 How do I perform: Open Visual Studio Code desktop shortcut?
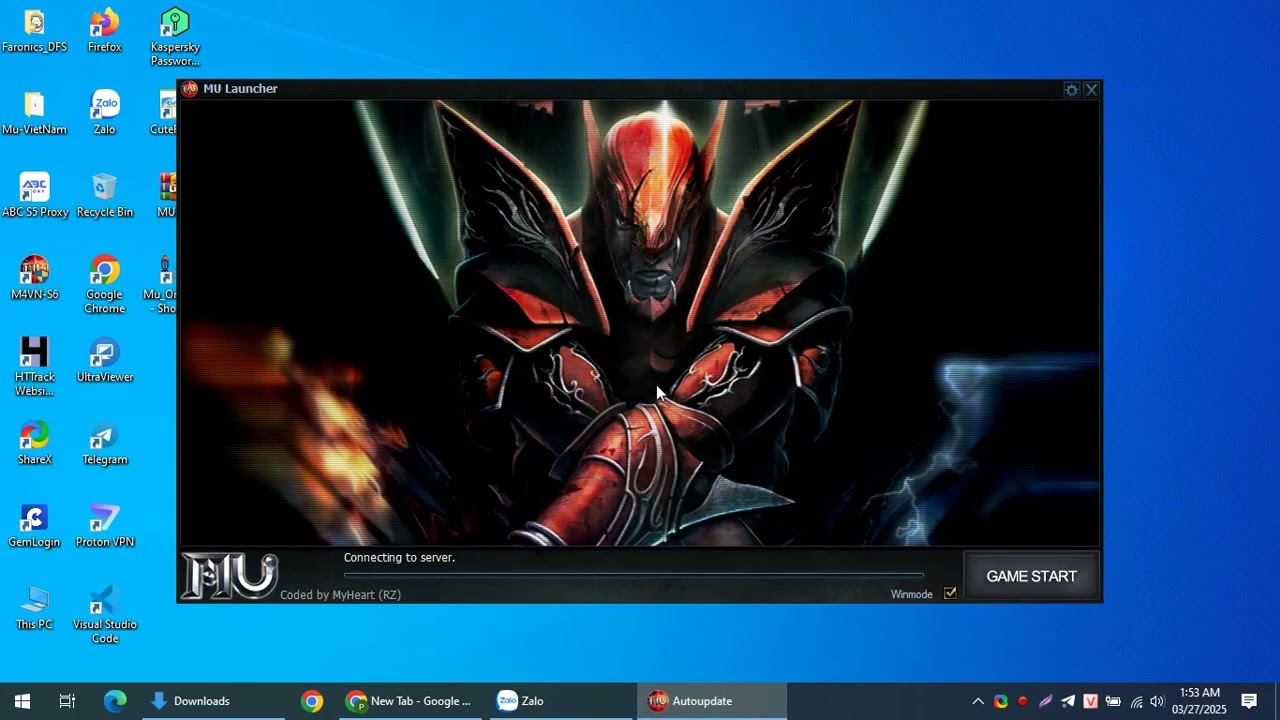pyautogui.click(x=104, y=615)
